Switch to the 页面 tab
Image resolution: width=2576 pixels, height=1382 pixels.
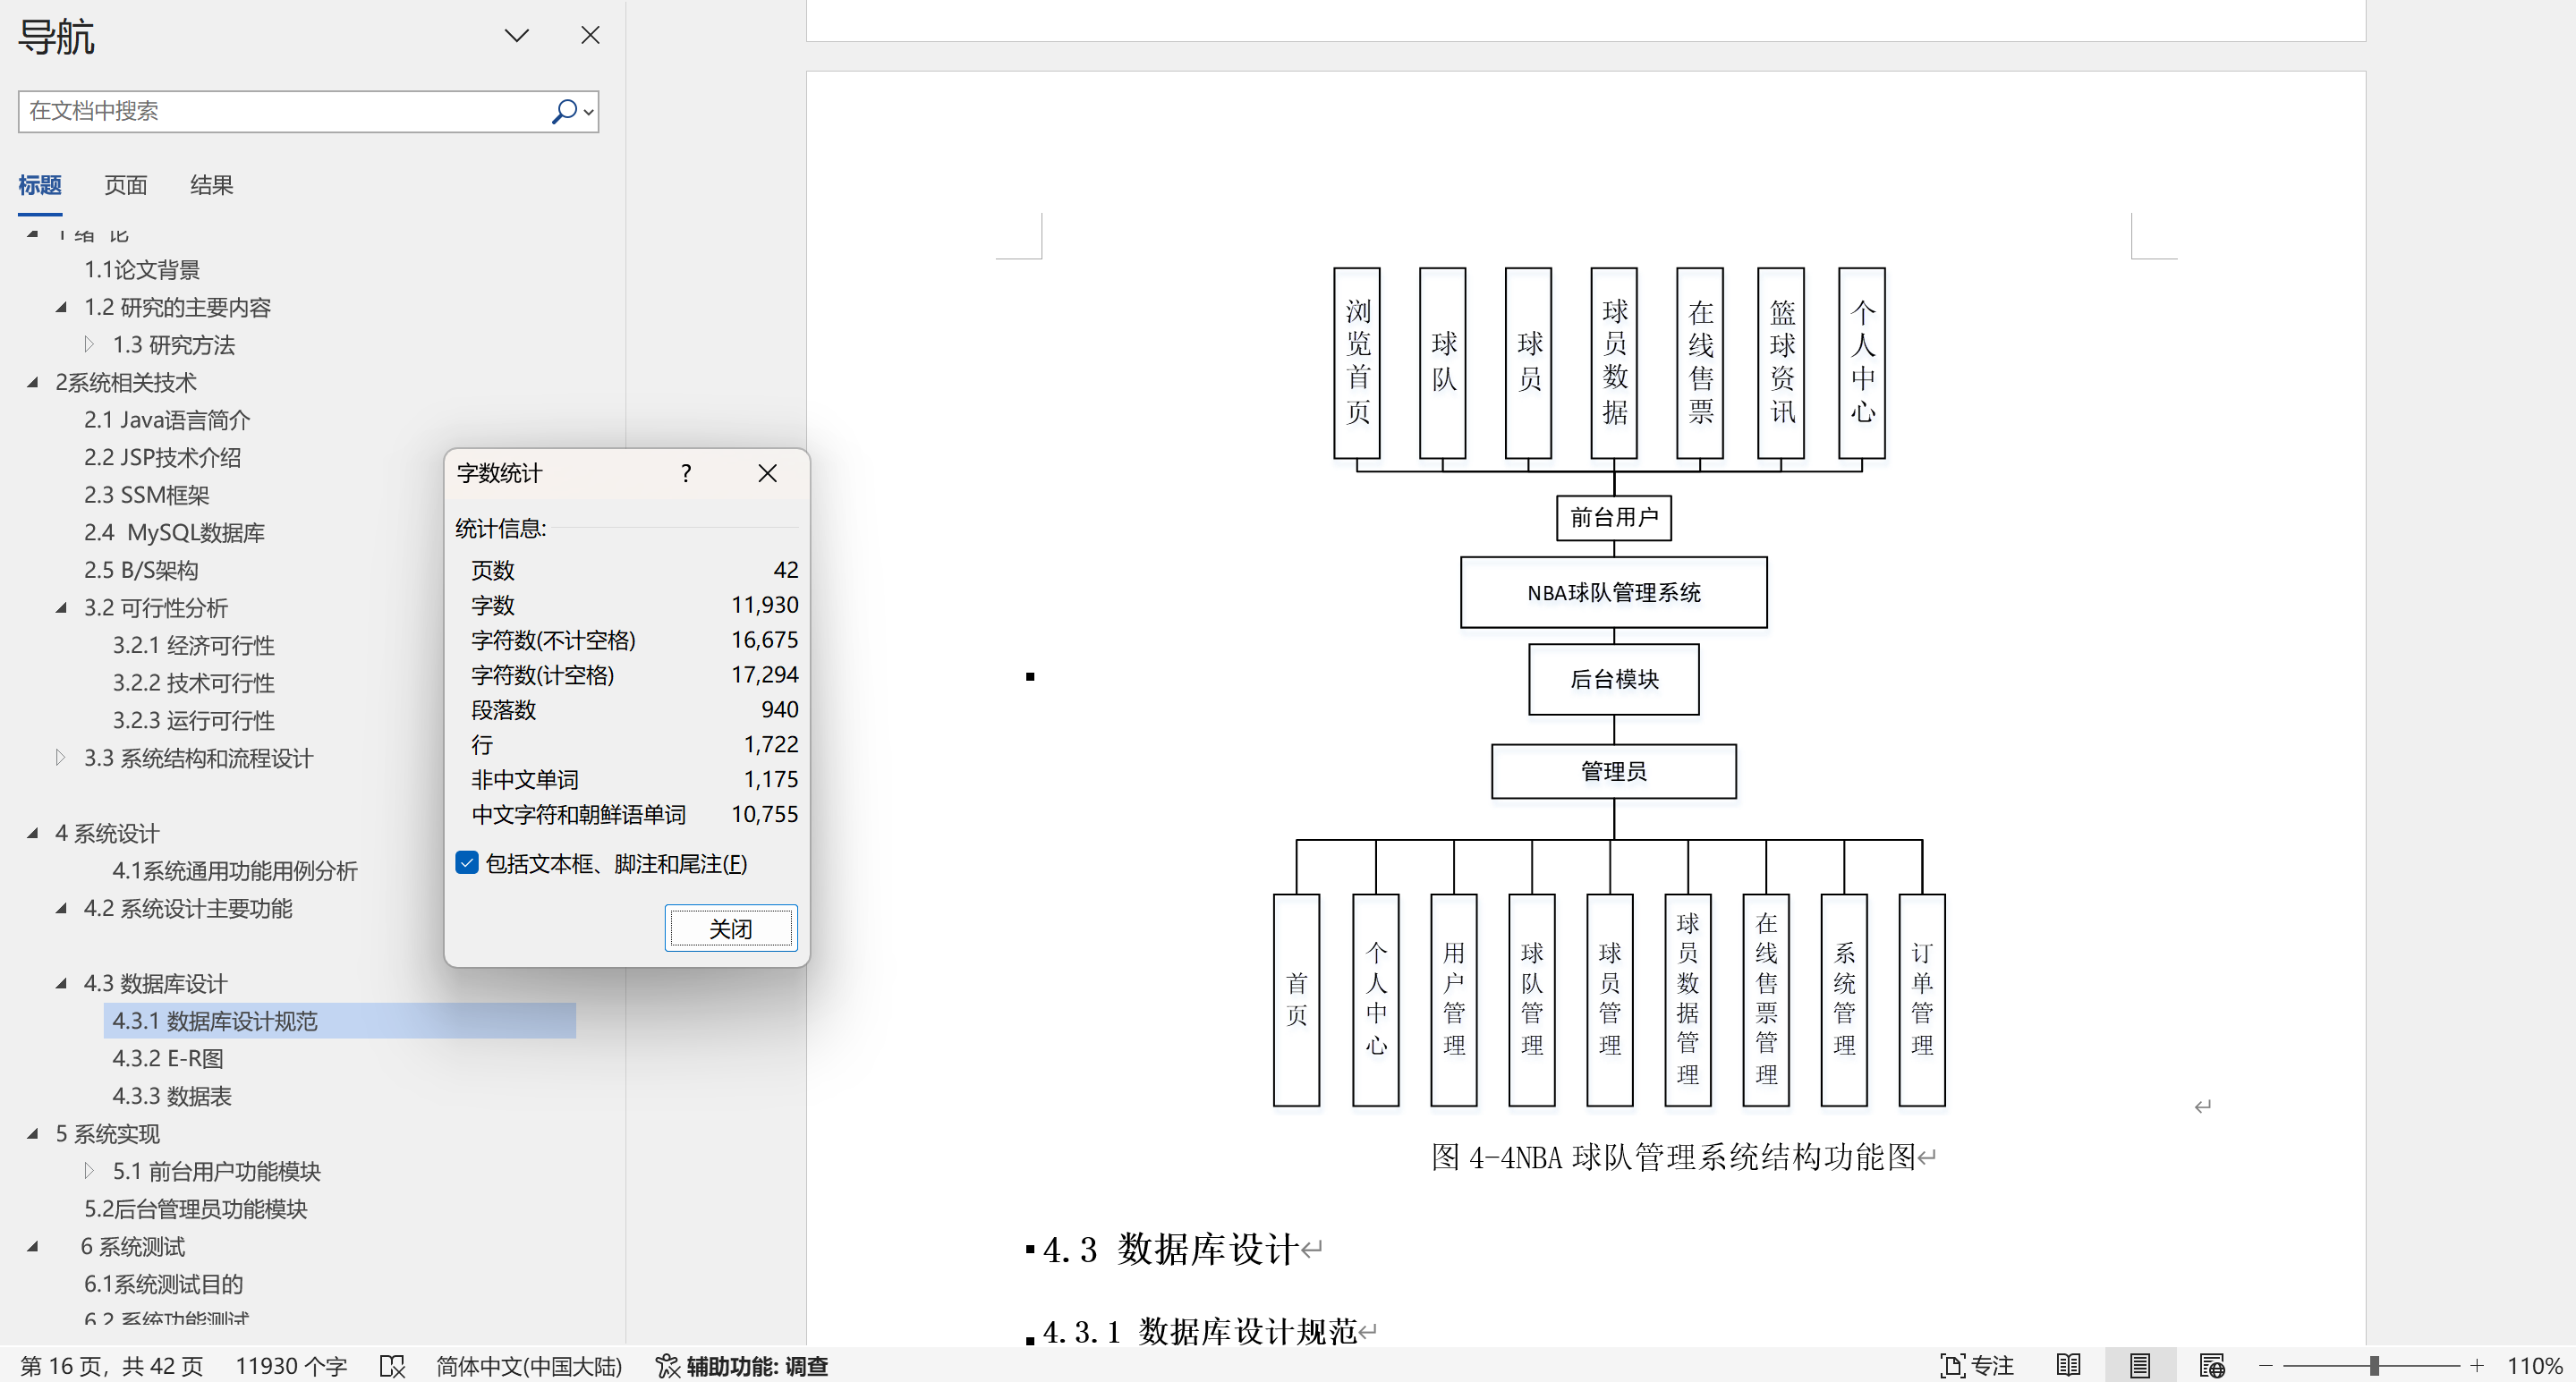click(126, 185)
